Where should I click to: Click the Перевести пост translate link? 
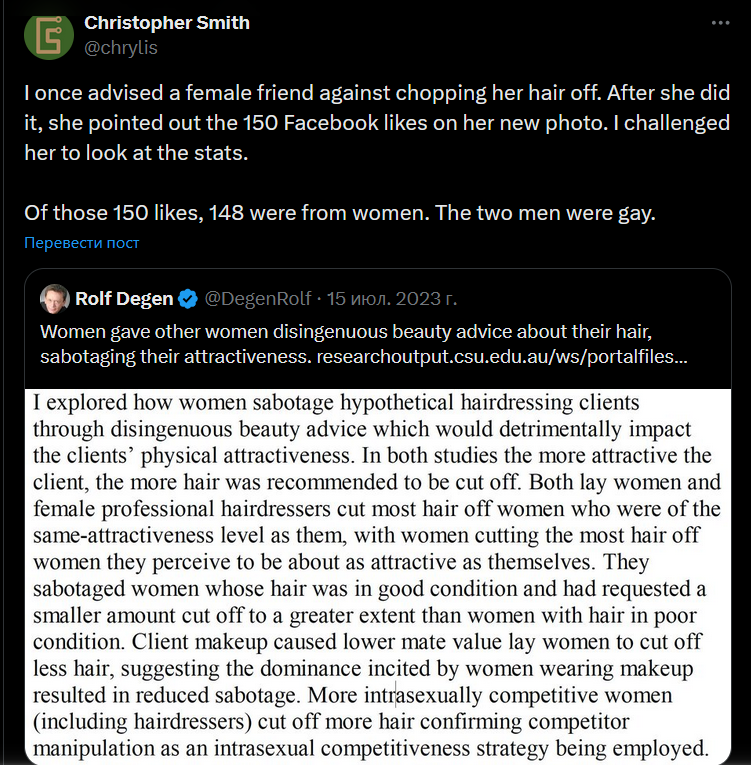(82, 243)
